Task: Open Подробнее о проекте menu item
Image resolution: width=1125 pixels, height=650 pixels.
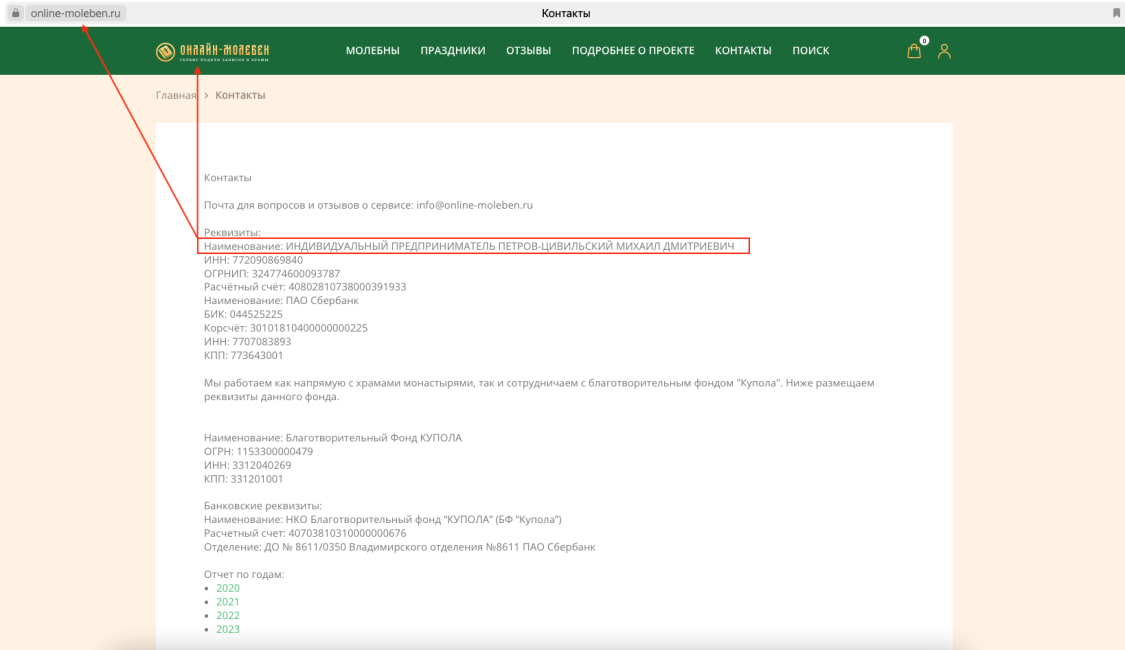Action: (x=633, y=50)
